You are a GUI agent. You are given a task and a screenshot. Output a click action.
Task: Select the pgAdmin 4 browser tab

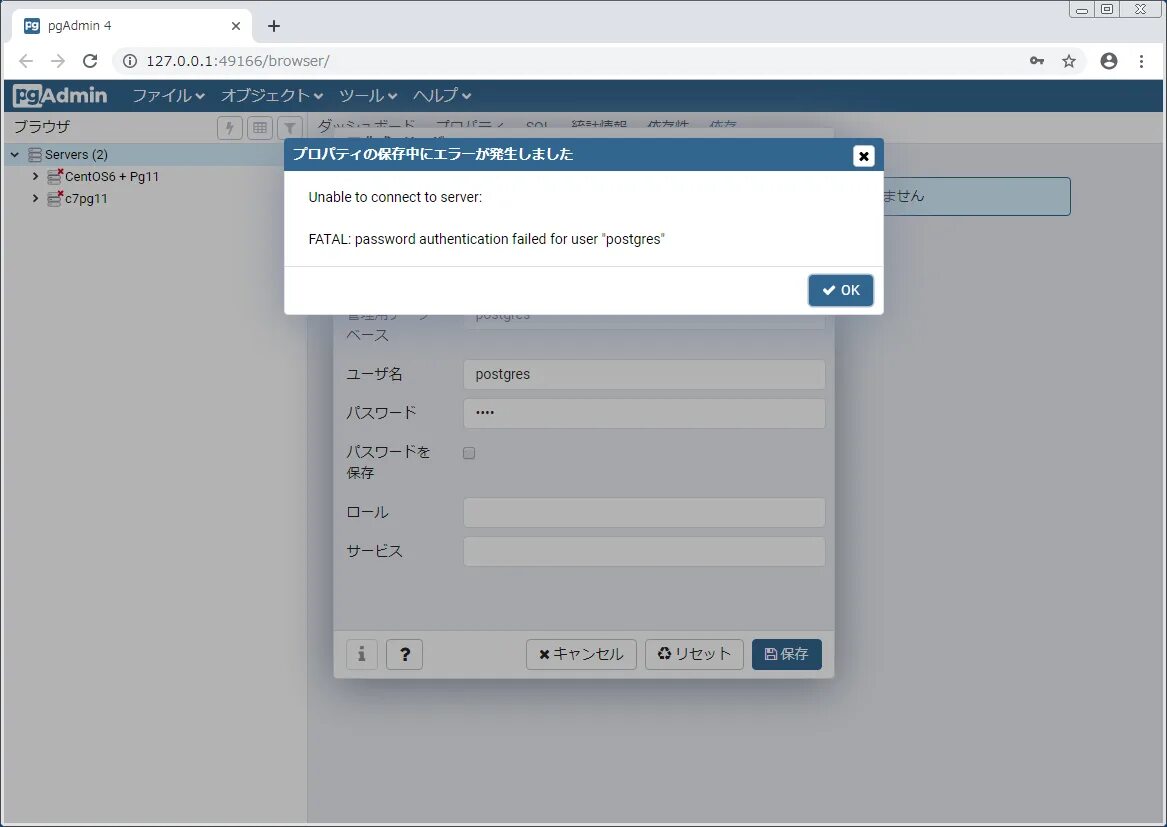(x=132, y=26)
